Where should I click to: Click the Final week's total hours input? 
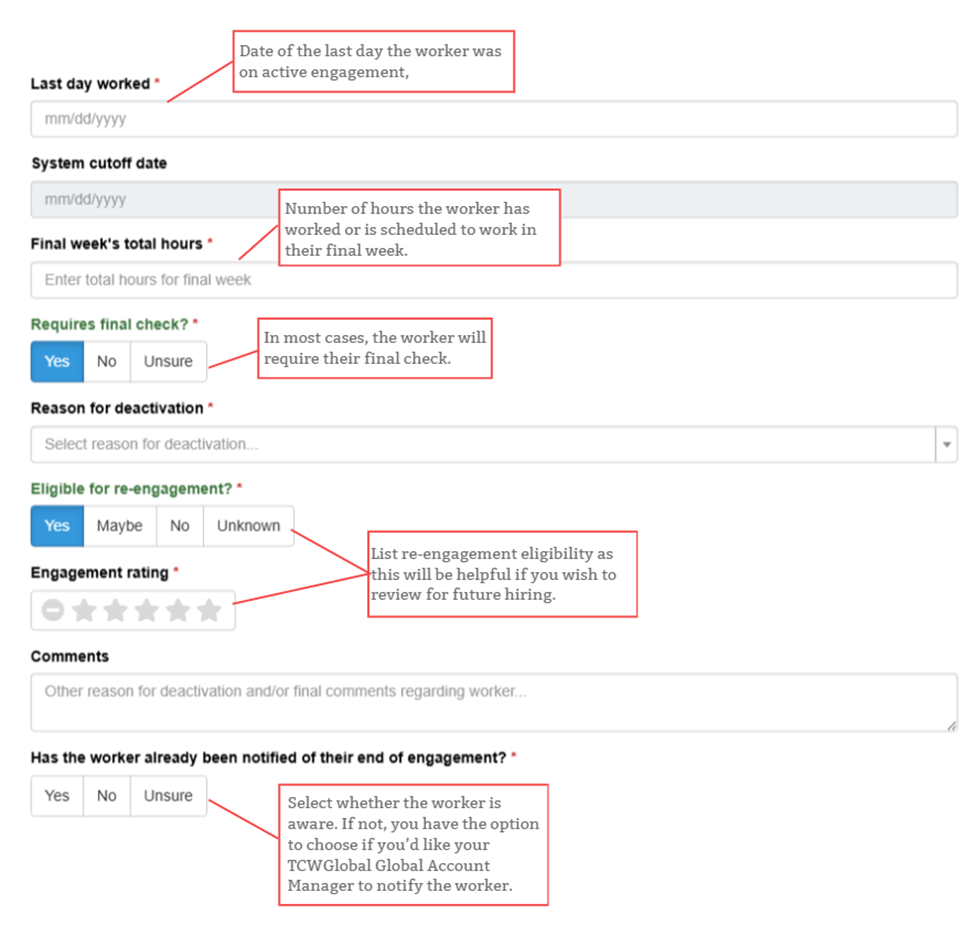pos(493,280)
